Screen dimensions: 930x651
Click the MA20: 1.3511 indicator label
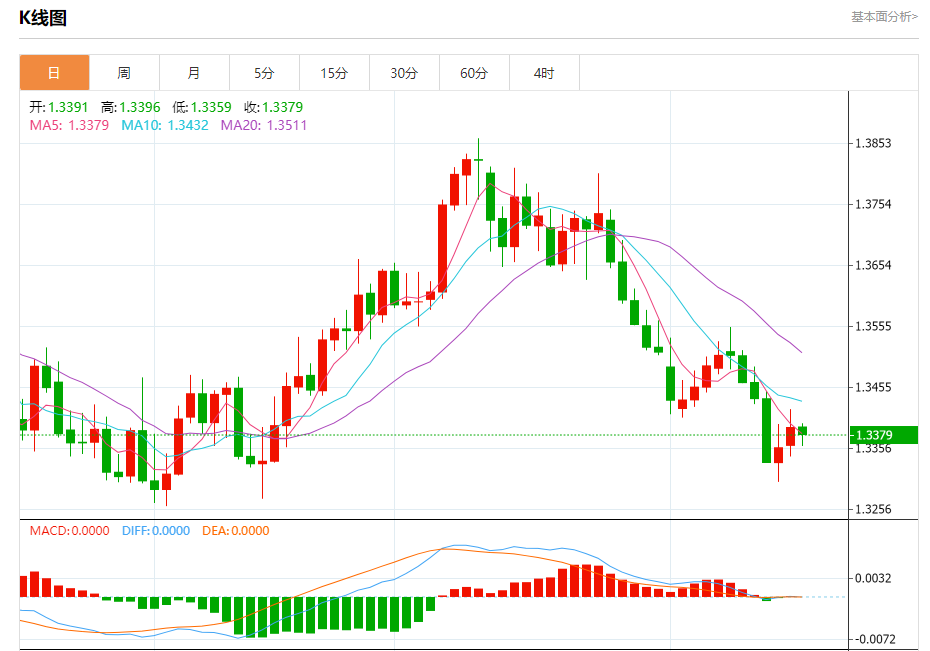(x=264, y=125)
